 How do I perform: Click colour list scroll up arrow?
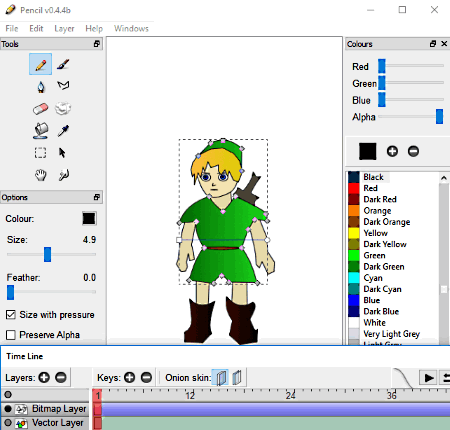point(444,178)
